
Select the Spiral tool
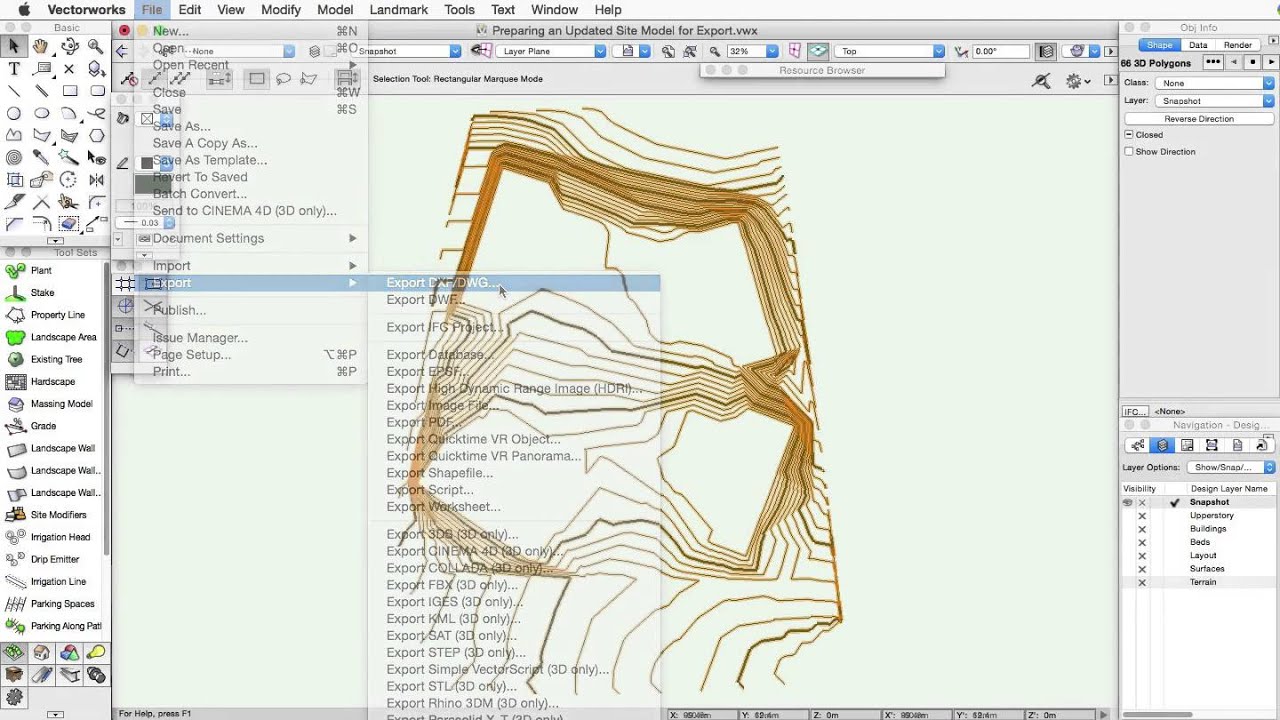pos(14,157)
